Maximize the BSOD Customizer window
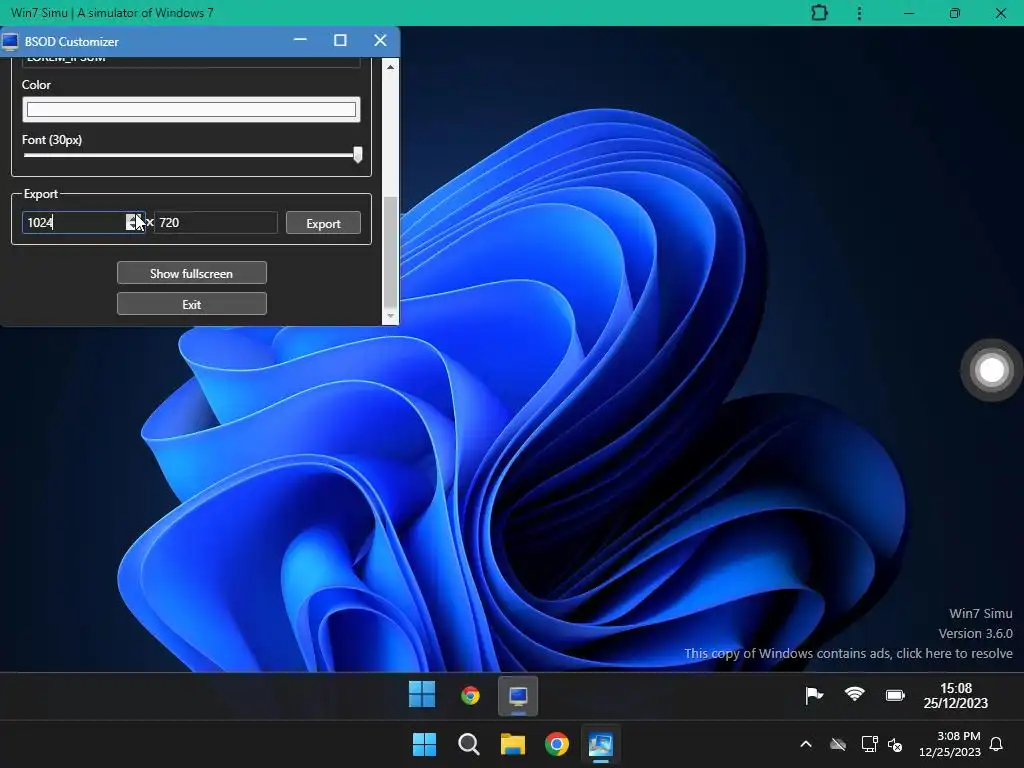 coord(340,40)
